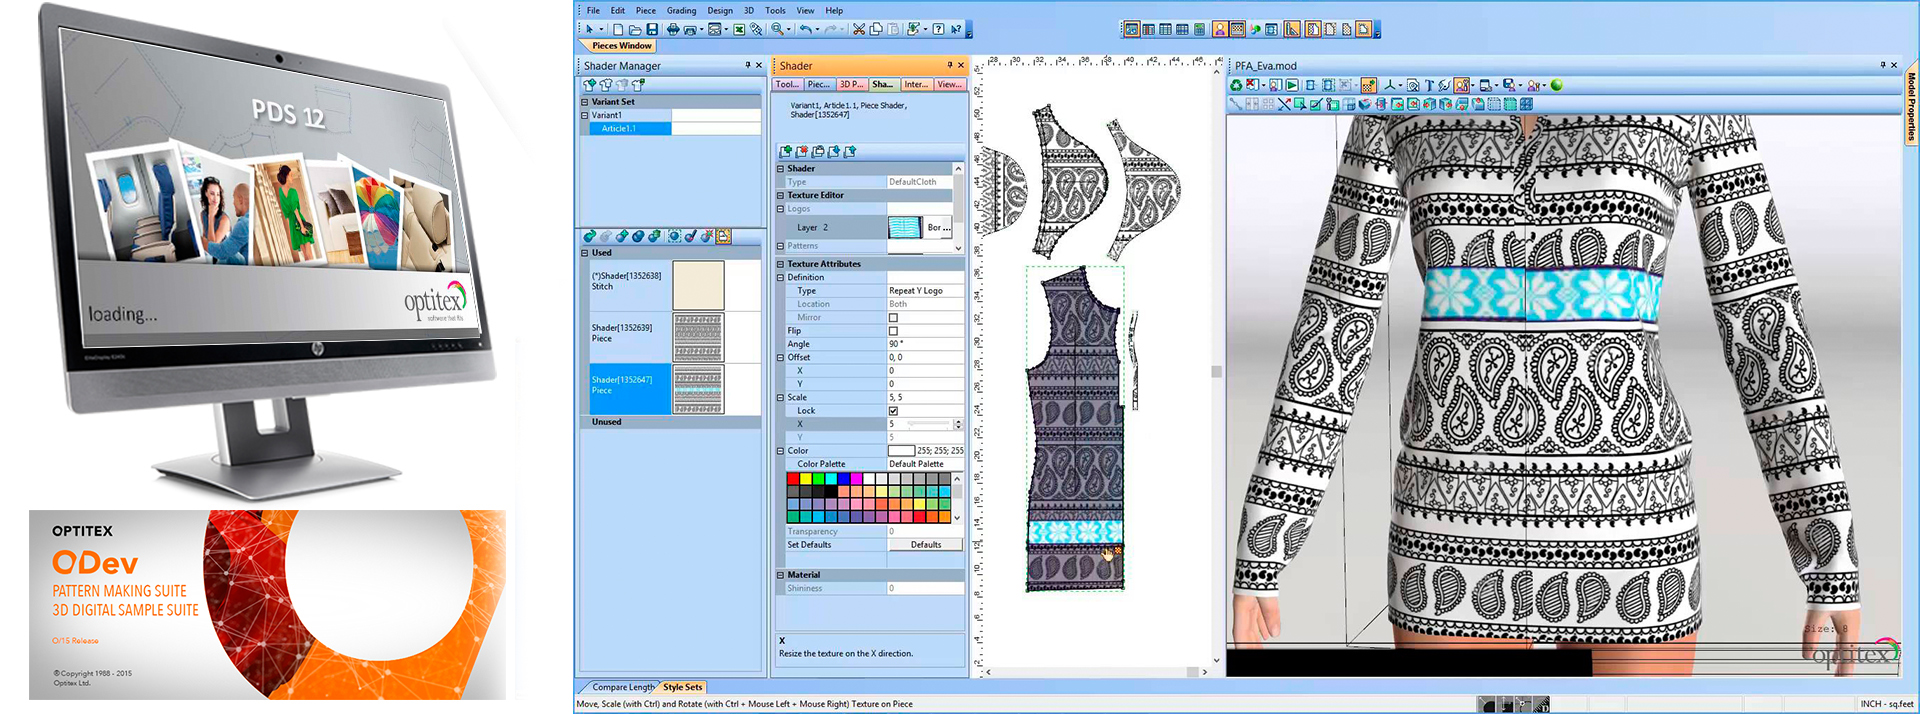Click the first shirt icon in Shader Manager toolbar
This screenshot has height=714, width=1920.
(x=590, y=85)
